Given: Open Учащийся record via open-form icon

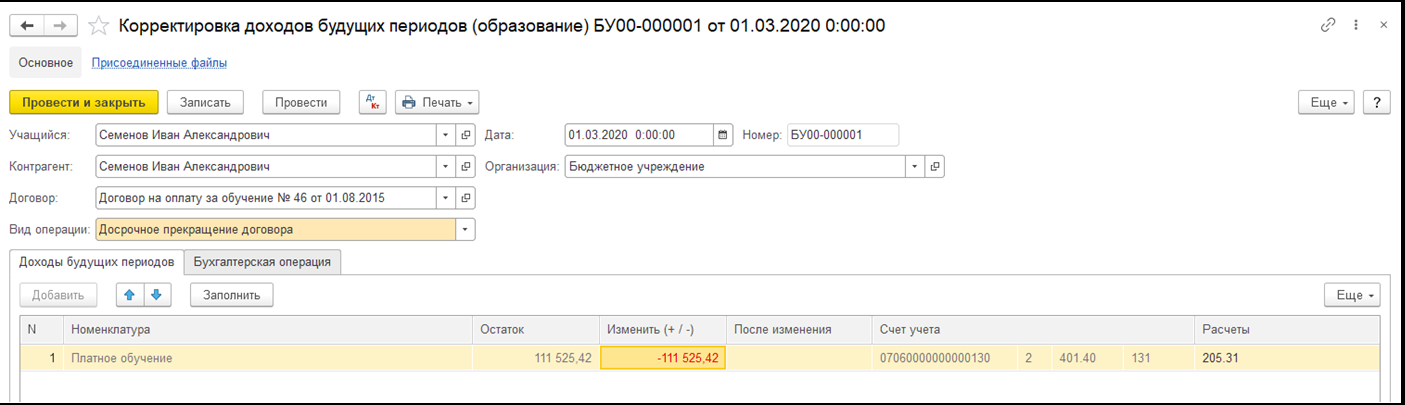Looking at the screenshot, I should pyautogui.click(x=466, y=134).
